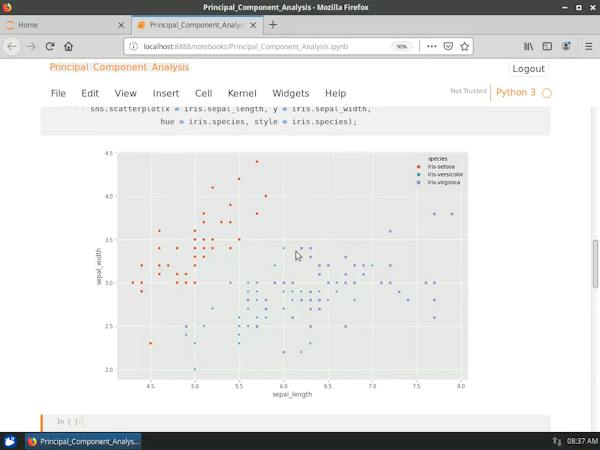Image resolution: width=600 pixels, height=450 pixels.
Task: Open the Library icon in toolbar
Action: pos(528,47)
